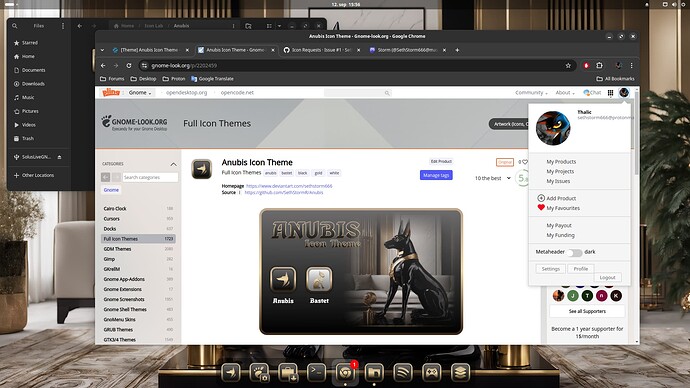Click the Search categories input field

pyautogui.click(x=150, y=177)
